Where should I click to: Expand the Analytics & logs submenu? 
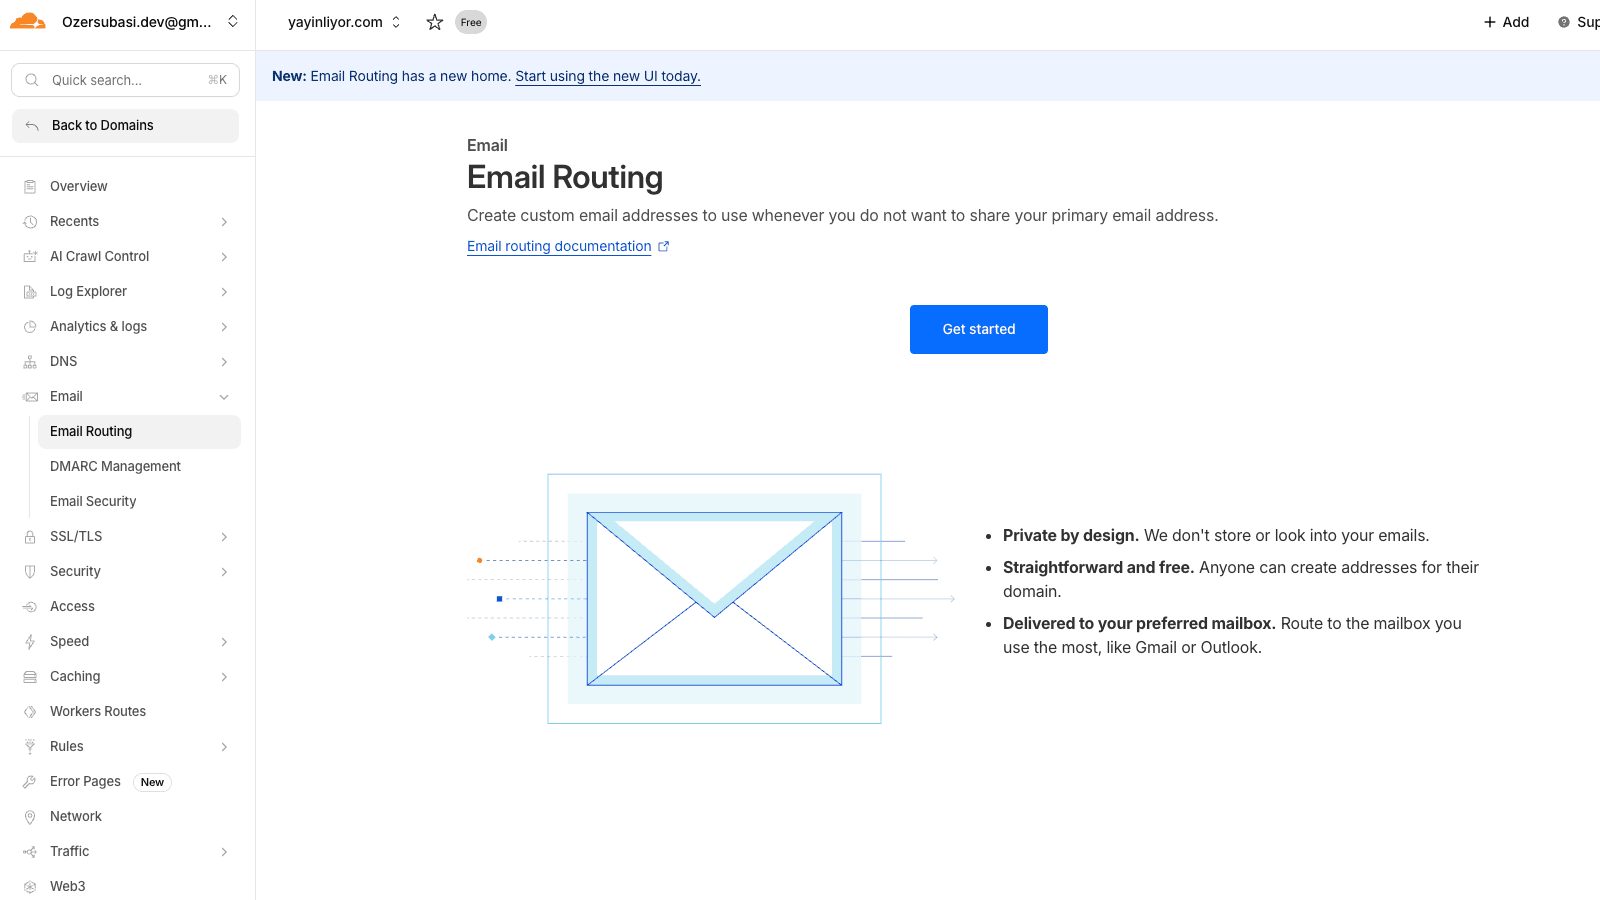(224, 327)
